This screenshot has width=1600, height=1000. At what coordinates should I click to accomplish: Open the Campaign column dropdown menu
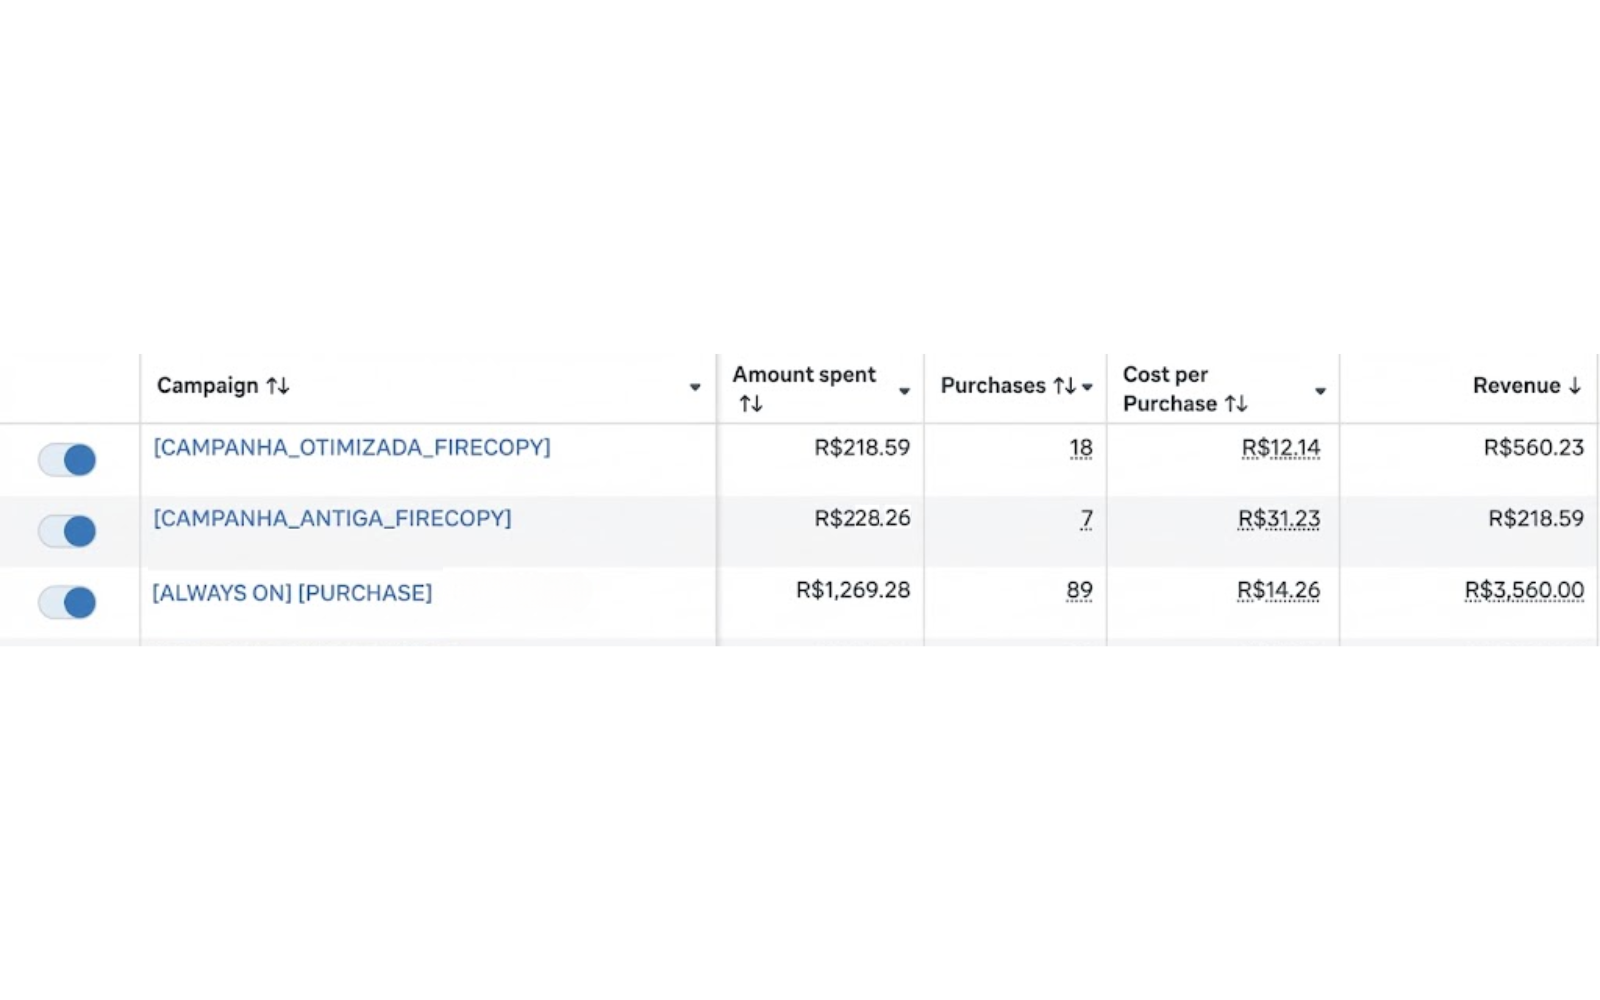tap(695, 387)
